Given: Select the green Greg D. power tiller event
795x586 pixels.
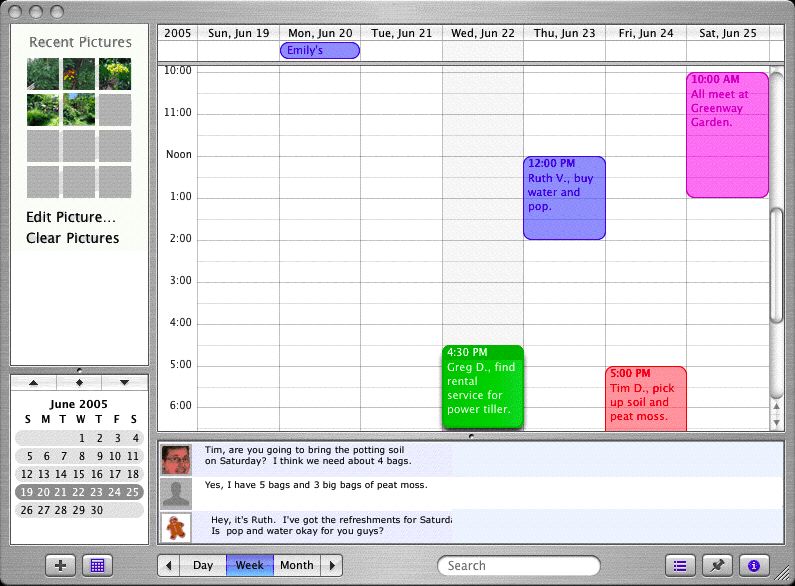Looking at the screenshot, I should point(483,388).
